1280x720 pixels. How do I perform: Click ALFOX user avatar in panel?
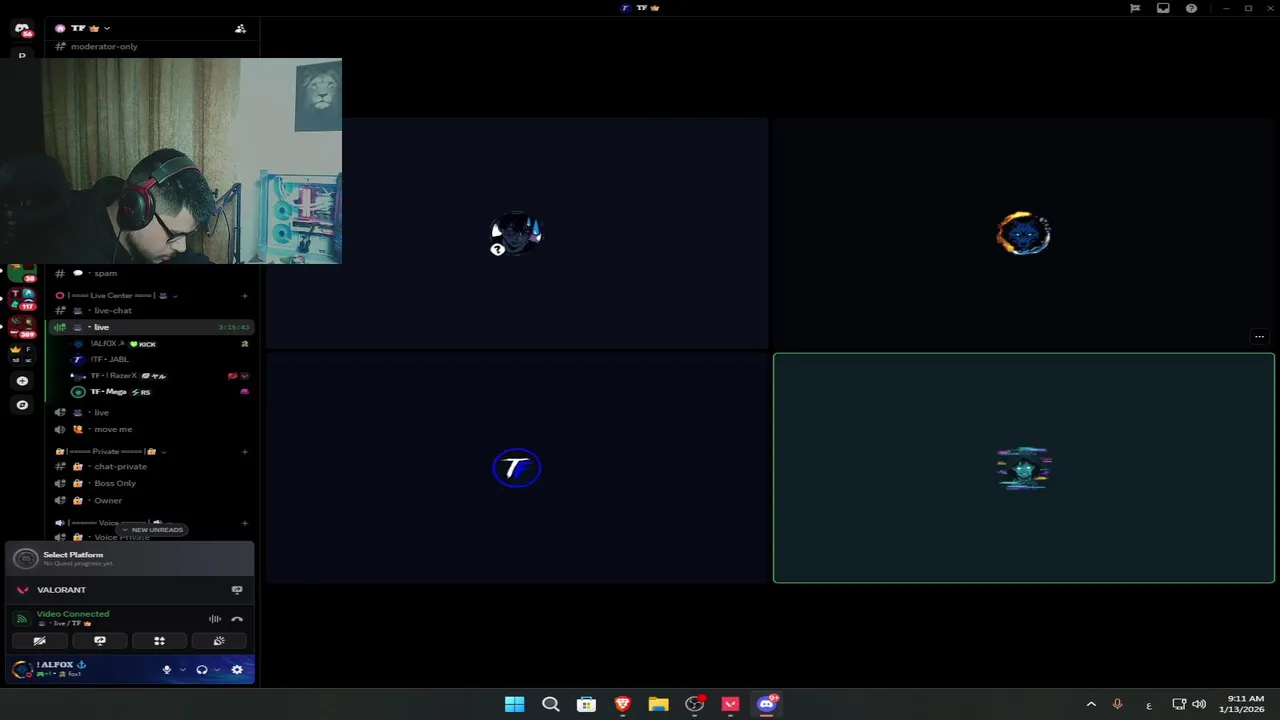tap(22, 670)
